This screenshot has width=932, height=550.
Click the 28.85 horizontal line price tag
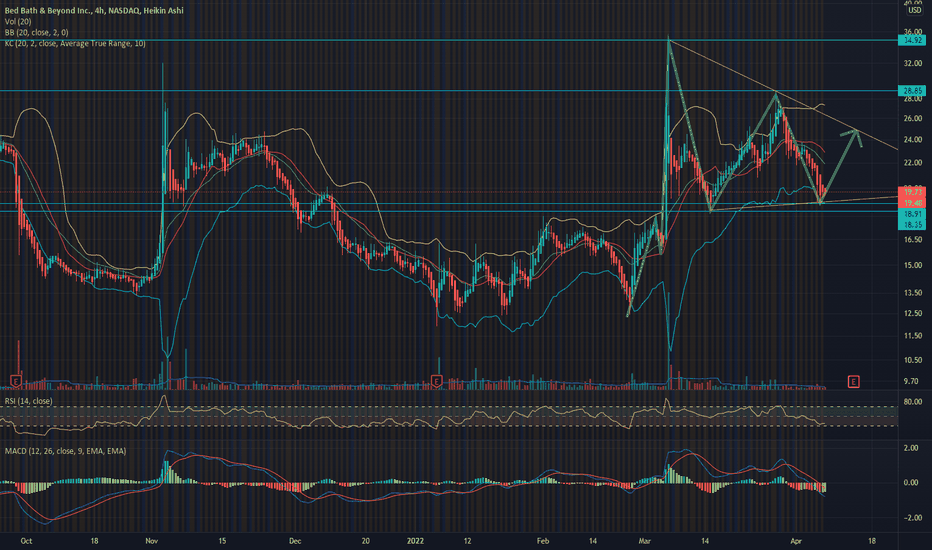tap(912, 91)
